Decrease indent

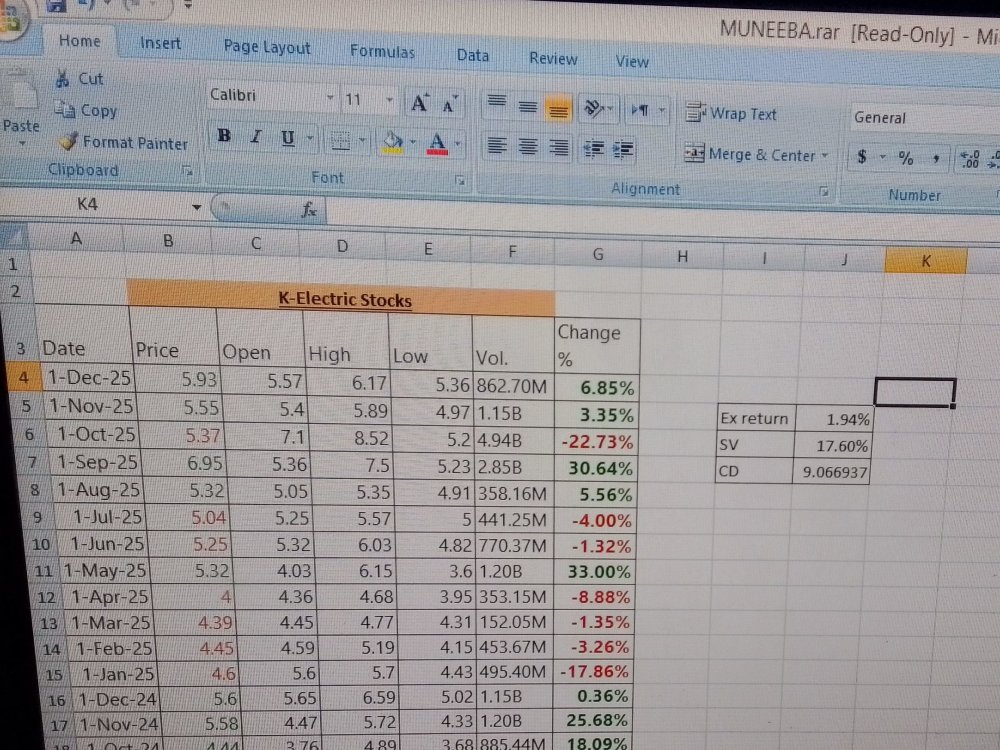click(594, 149)
